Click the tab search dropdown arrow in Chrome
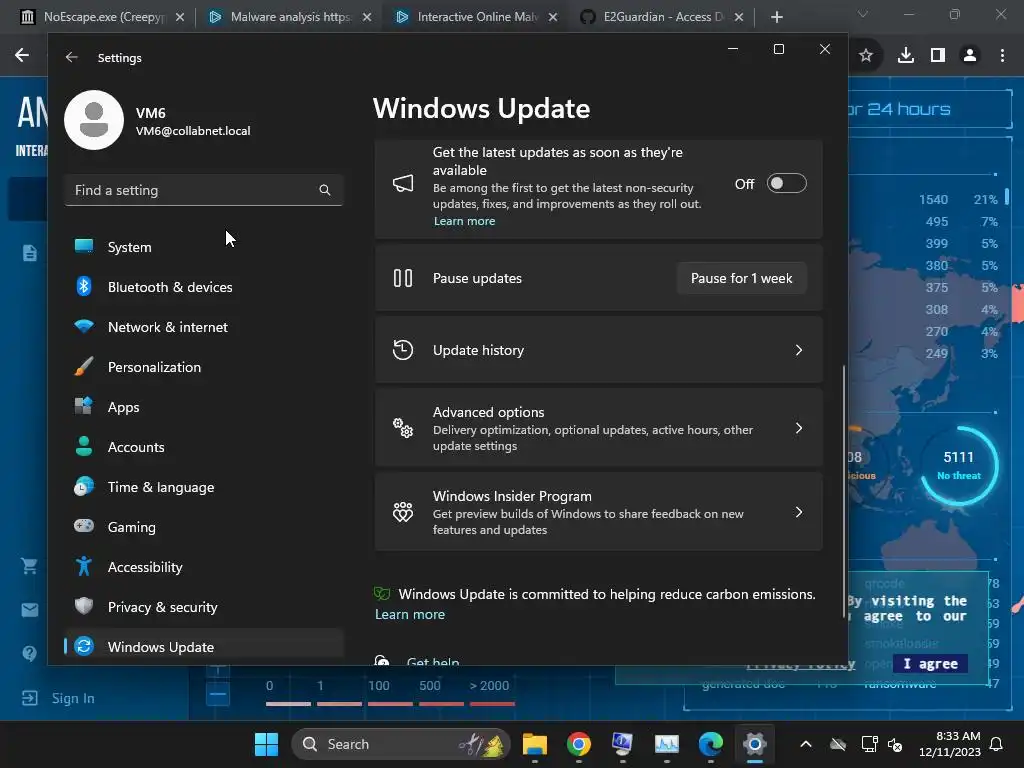 tap(863, 14)
